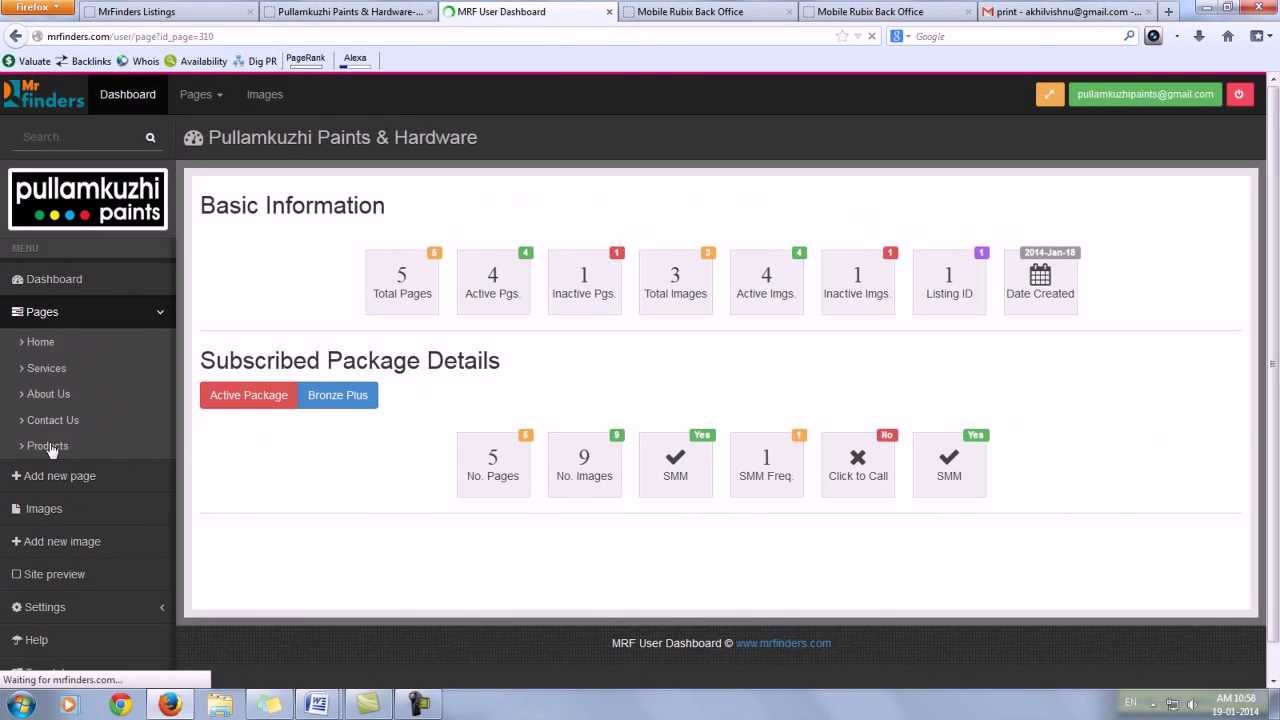This screenshot has height=720, width=1280.
Task: Click the Total Images tile
Action: (x=675, y=282)
